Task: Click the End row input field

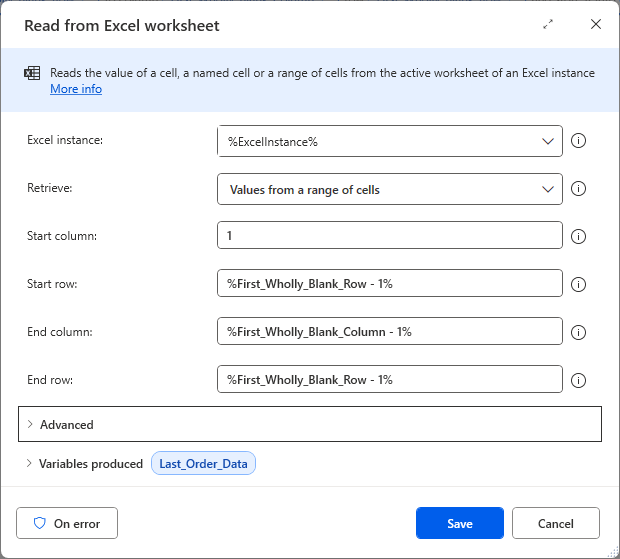Action: [x=390, y=379]
